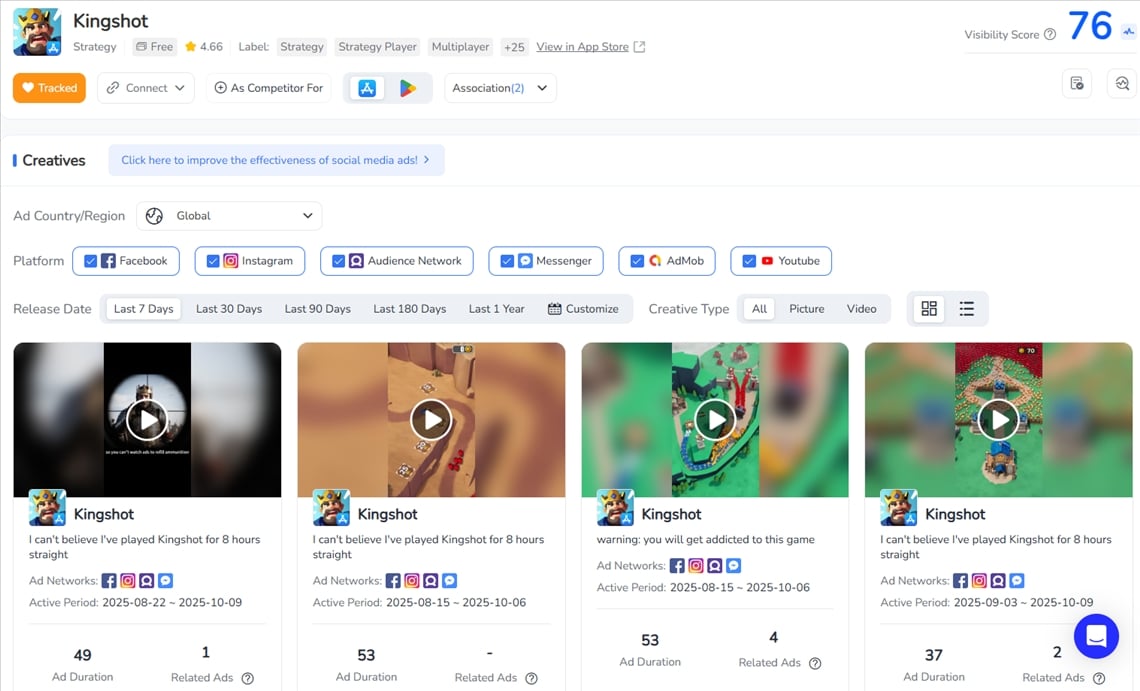
Task: Click the orange Tracked button
Action: point(49,88)
